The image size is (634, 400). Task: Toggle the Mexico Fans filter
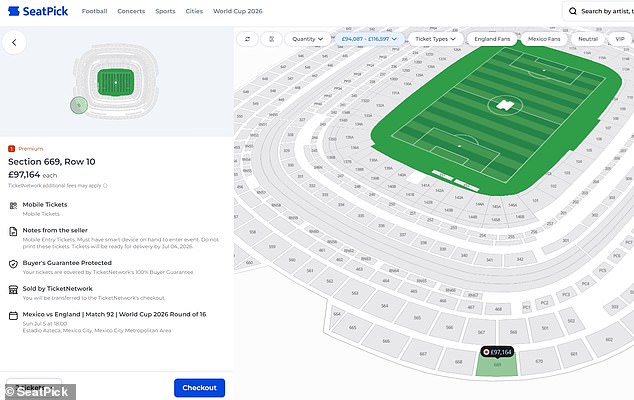(x=544, y=39)
